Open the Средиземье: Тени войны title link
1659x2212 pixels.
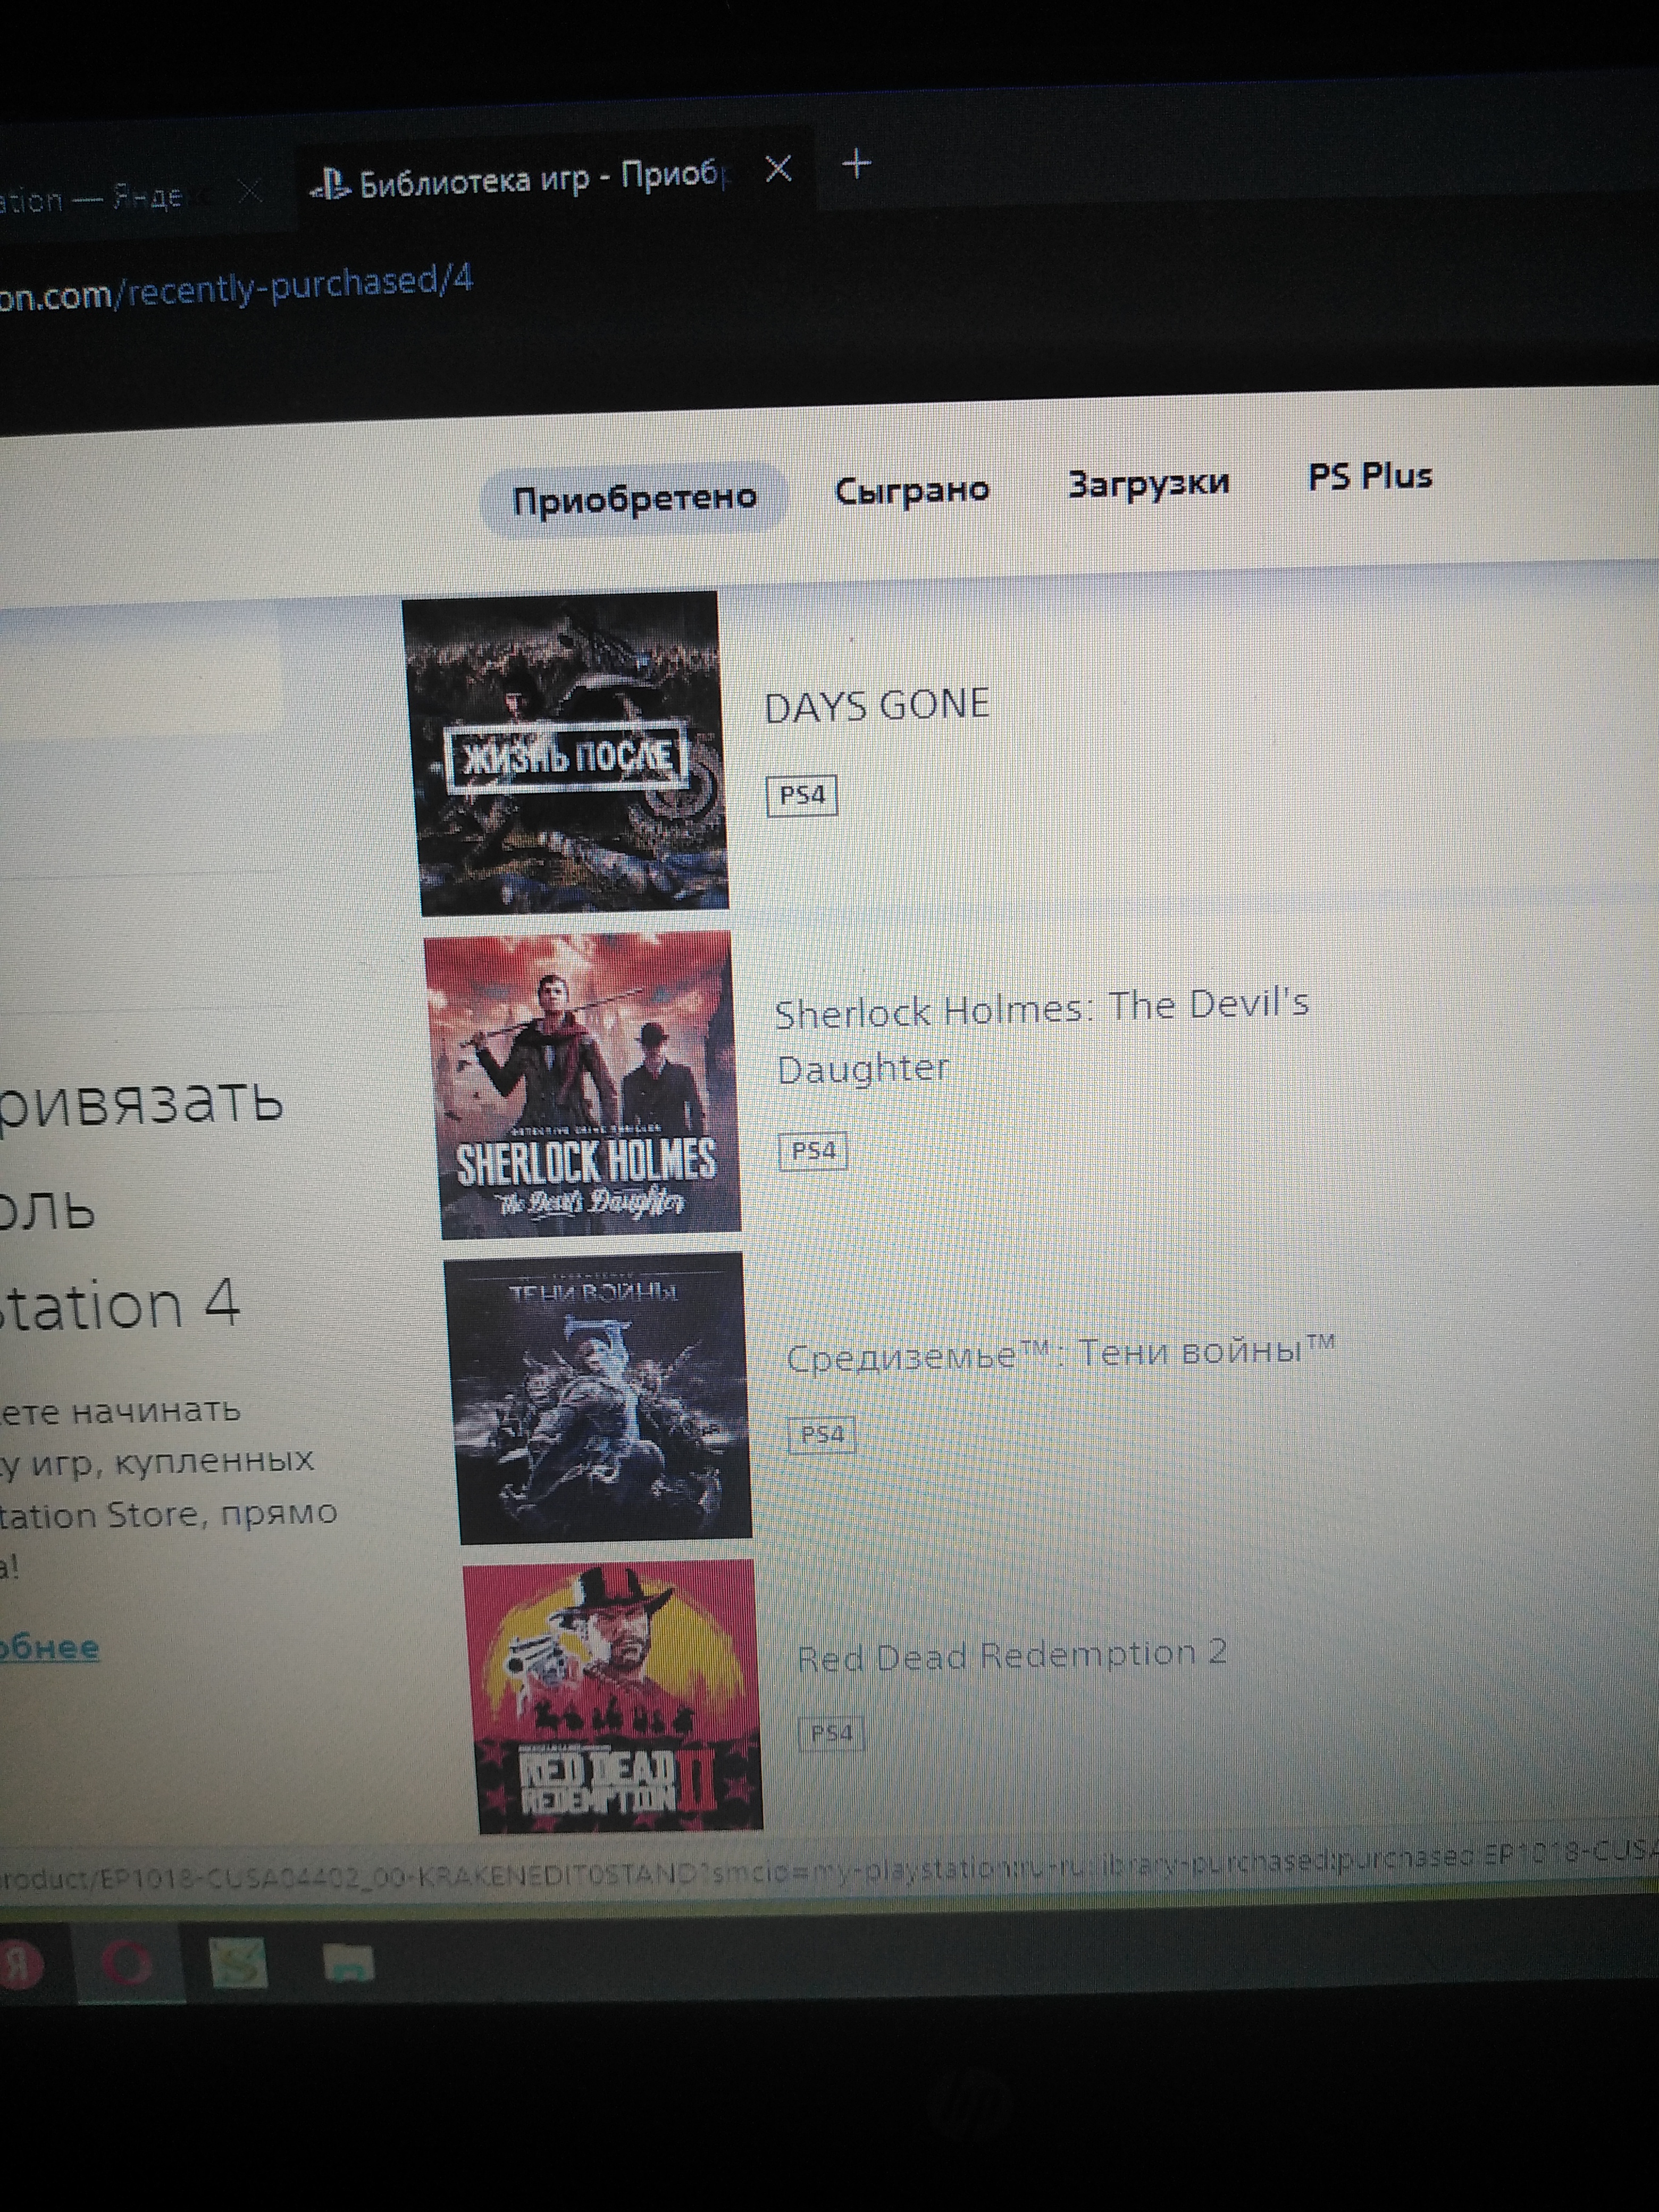coord(1059,1353)
